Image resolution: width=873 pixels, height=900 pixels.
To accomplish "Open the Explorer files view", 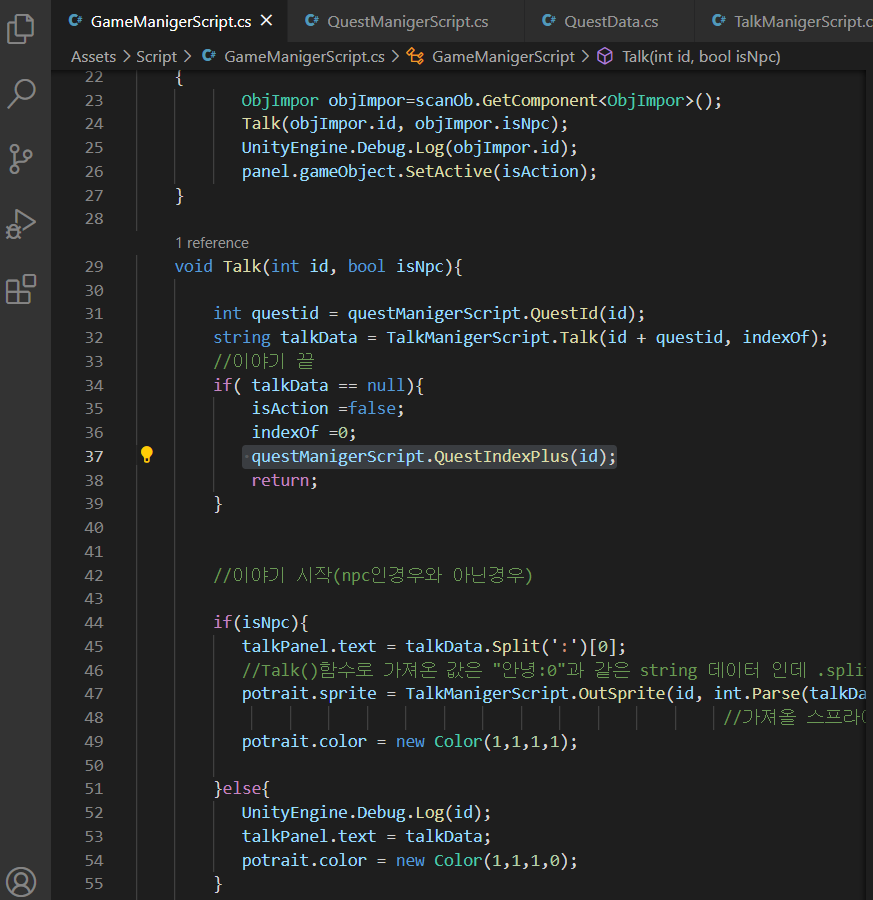I will click(x=21, y=29).
